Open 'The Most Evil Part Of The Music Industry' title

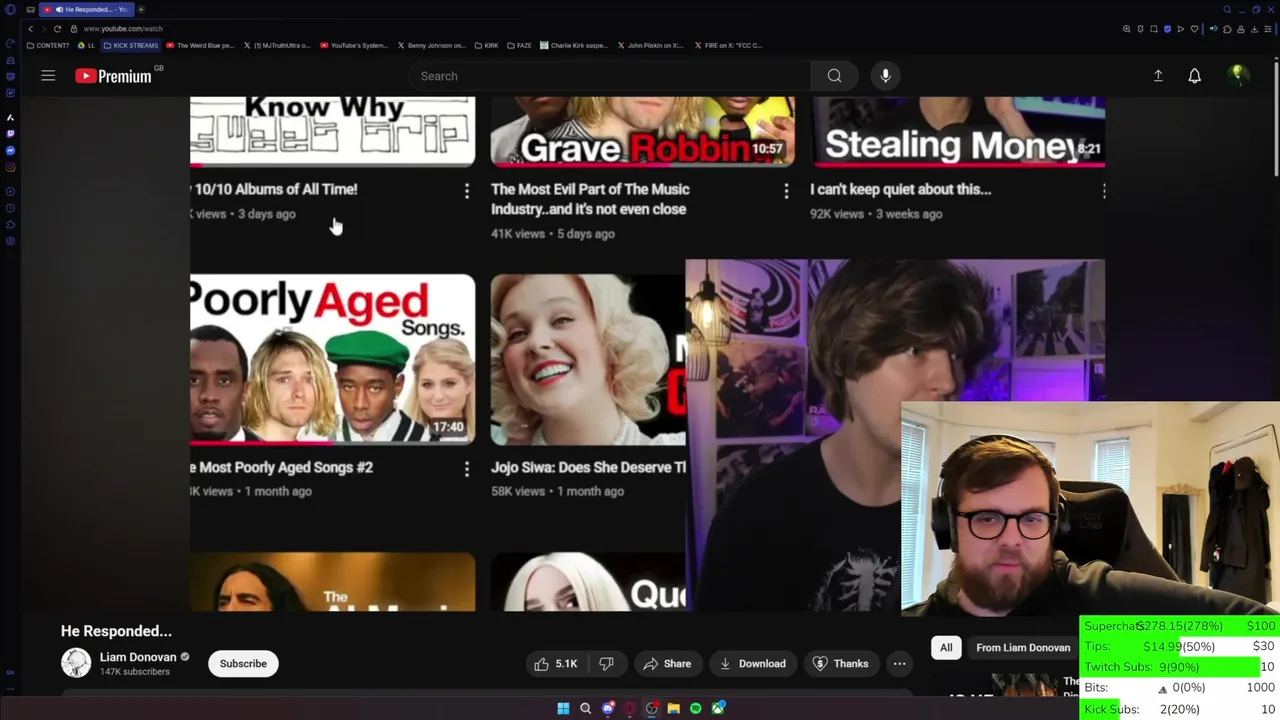pyautogui.click(x=590, y=199)
